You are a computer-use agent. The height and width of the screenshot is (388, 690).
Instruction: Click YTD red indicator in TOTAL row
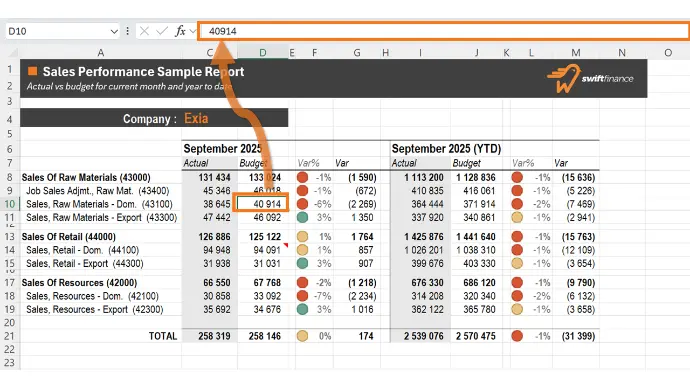(x=517, y=336)
